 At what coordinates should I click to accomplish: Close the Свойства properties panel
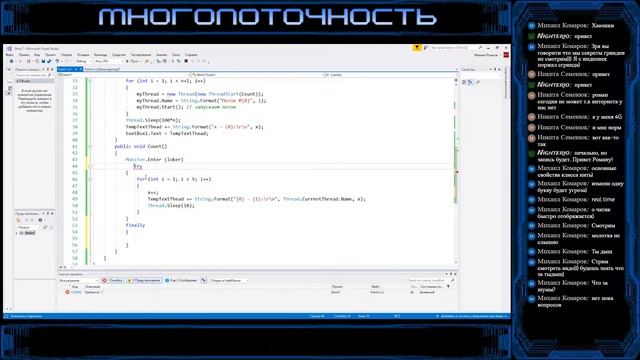[499, 69]
